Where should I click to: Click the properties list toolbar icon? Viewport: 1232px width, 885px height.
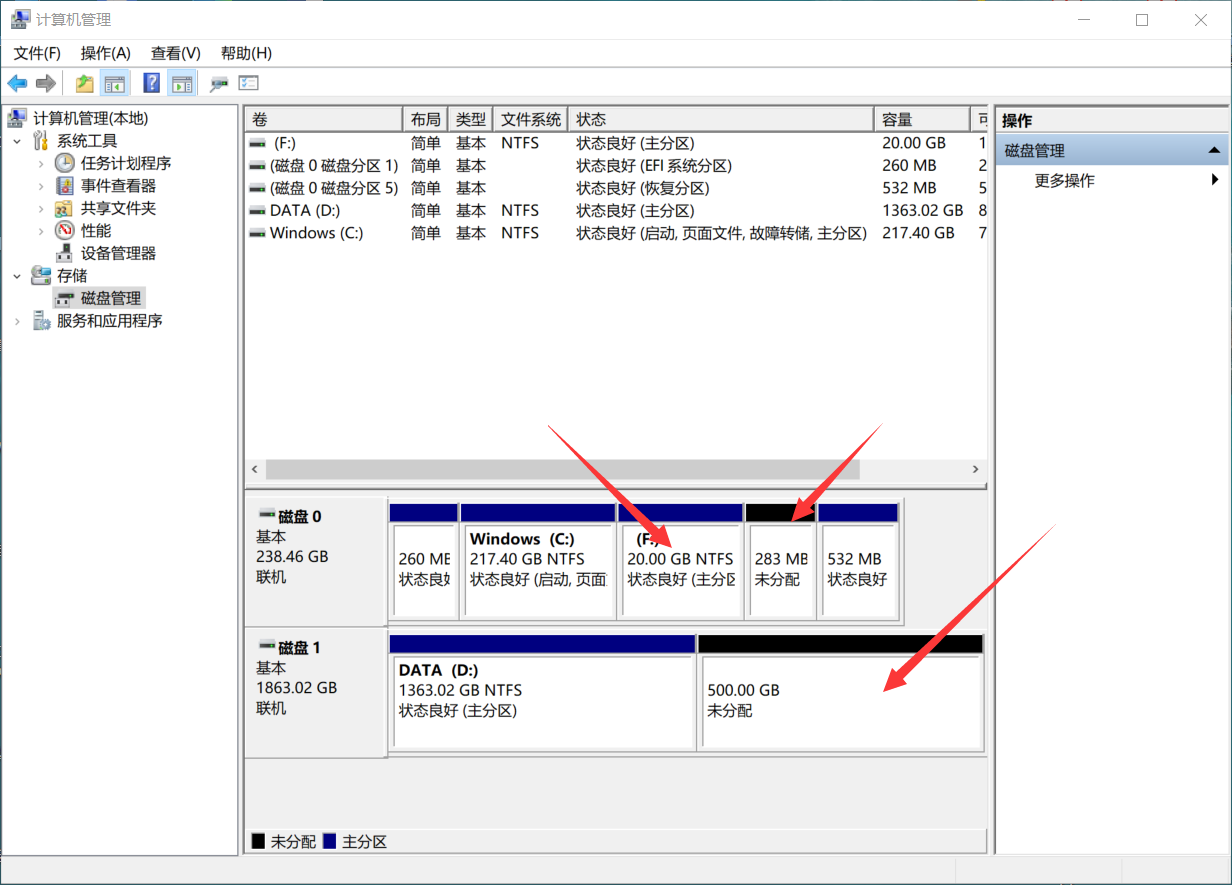pyautogui.click(x=248, y=84)
